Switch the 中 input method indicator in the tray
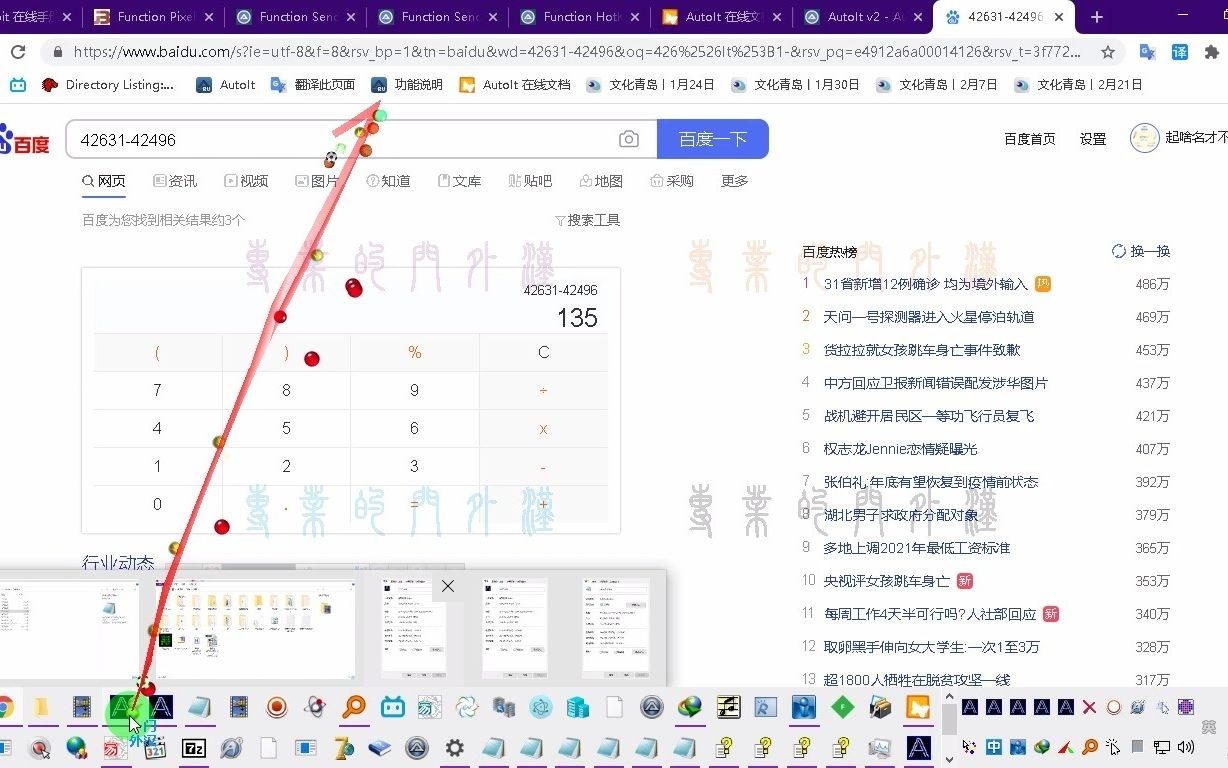This screenshot has width=1228, height=768. pos(993,747)
